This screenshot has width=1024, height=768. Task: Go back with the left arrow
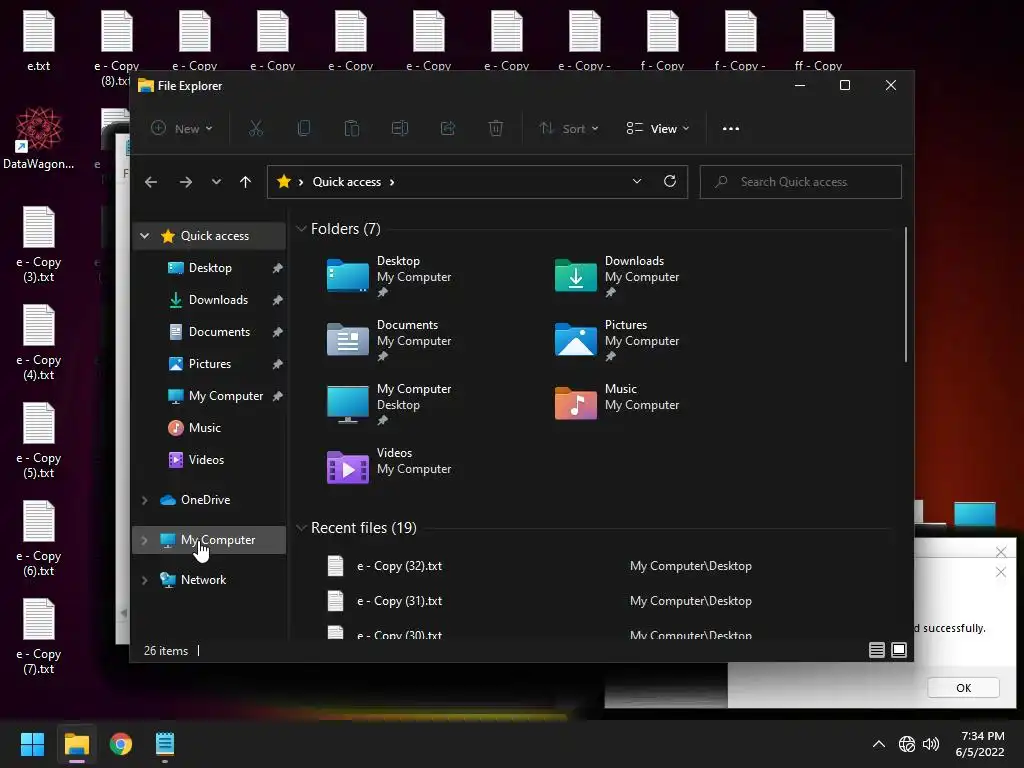151,182
